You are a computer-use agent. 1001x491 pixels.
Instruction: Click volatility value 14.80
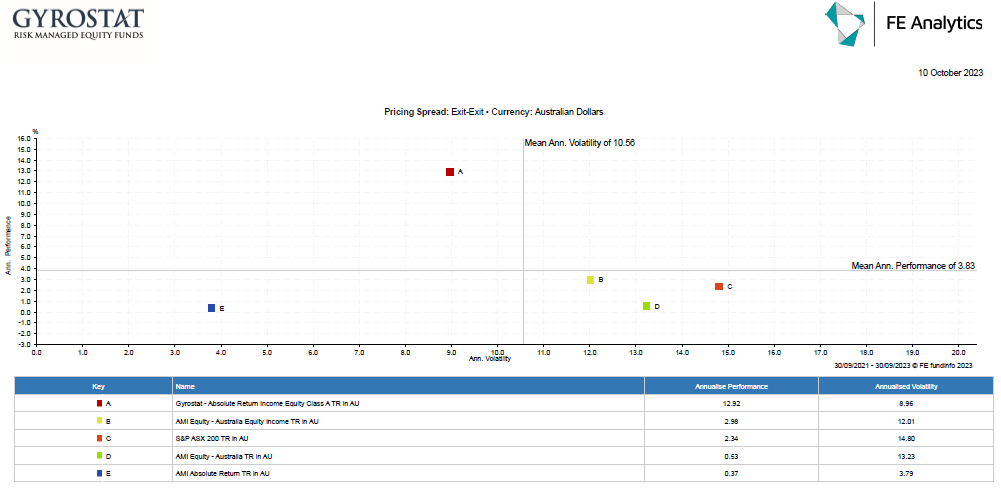coord(907,439)
